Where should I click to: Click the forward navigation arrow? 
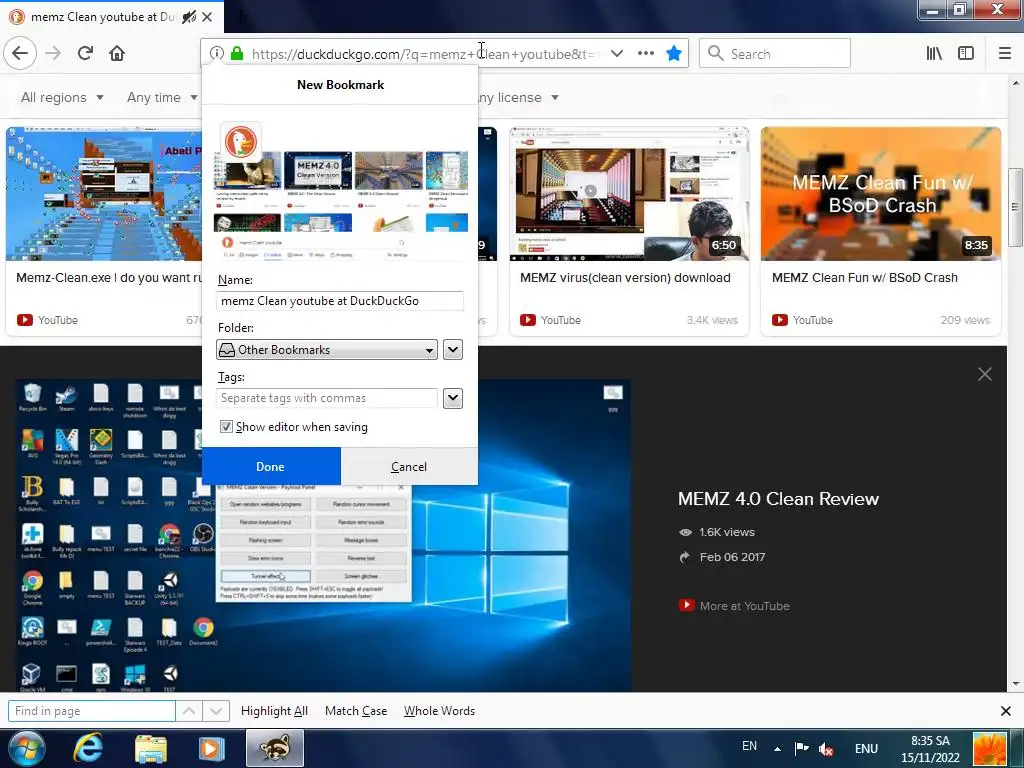click(53, 54)
